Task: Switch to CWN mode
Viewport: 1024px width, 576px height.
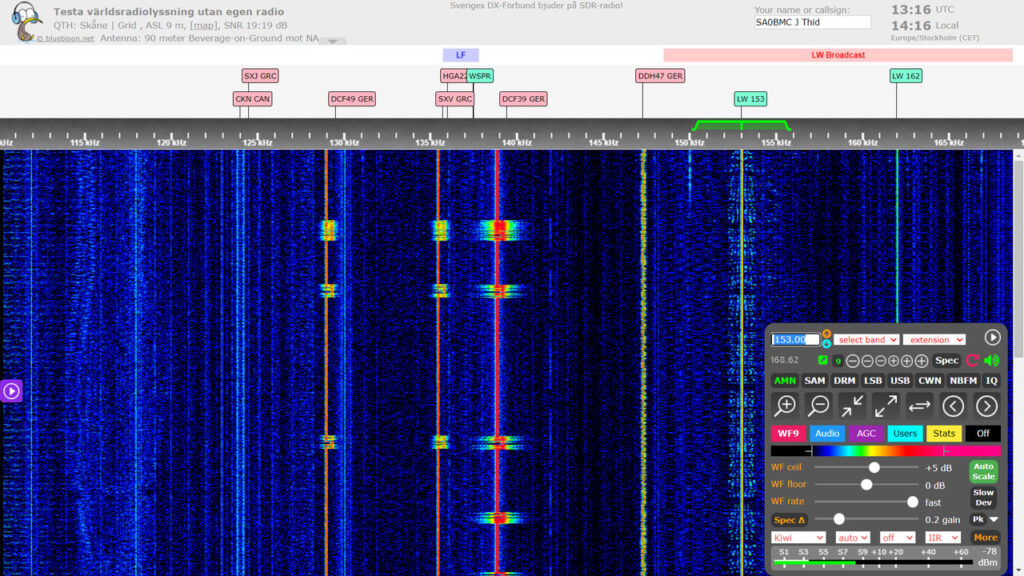Action: tap(929, 381)
